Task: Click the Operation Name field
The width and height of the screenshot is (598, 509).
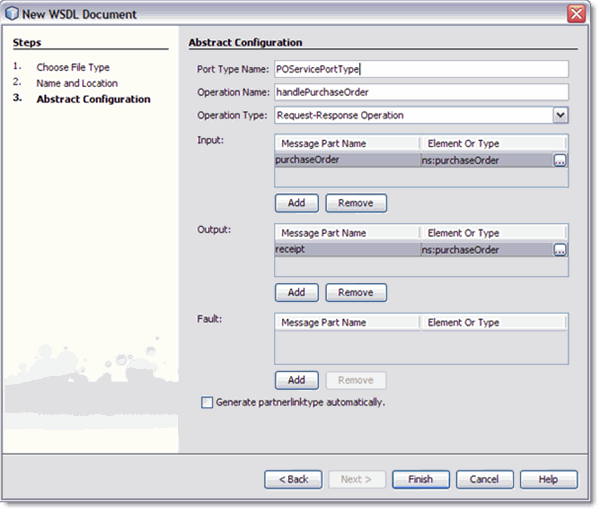Action: (421, 92)
